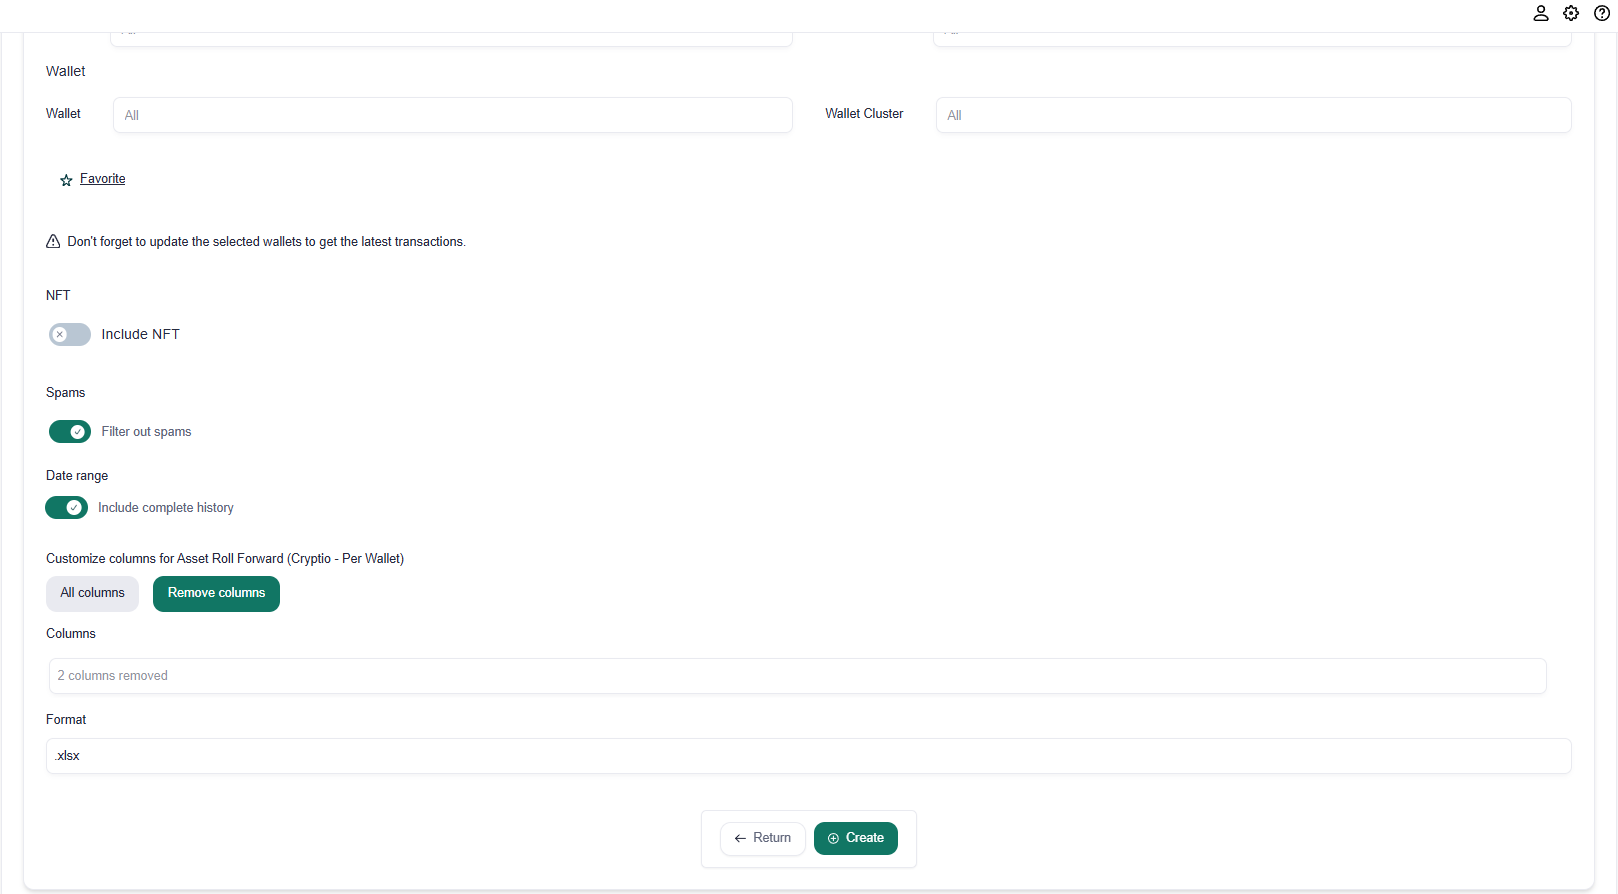The image size is (1618, 894).
Task: Open the Format dropdown showing .xlsx
Action: pyautogui.click(x=808, y=756)
